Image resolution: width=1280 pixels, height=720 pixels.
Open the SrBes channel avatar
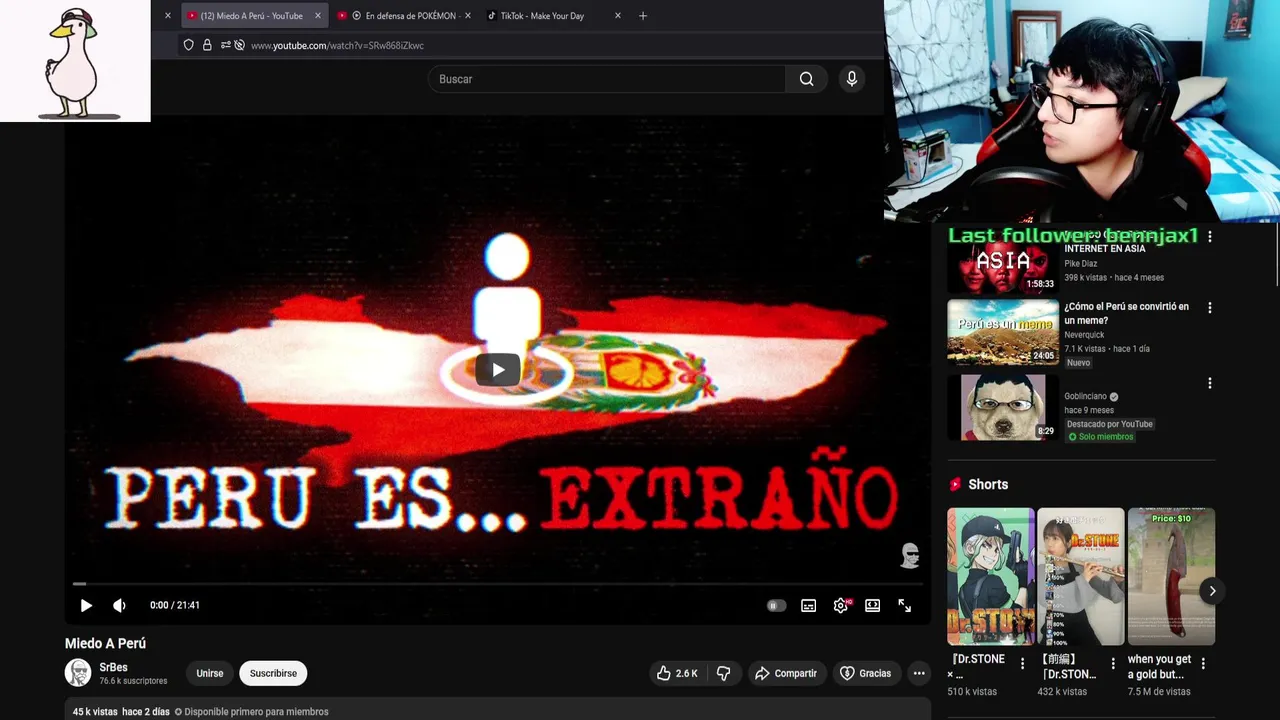(x=78, y=673)
